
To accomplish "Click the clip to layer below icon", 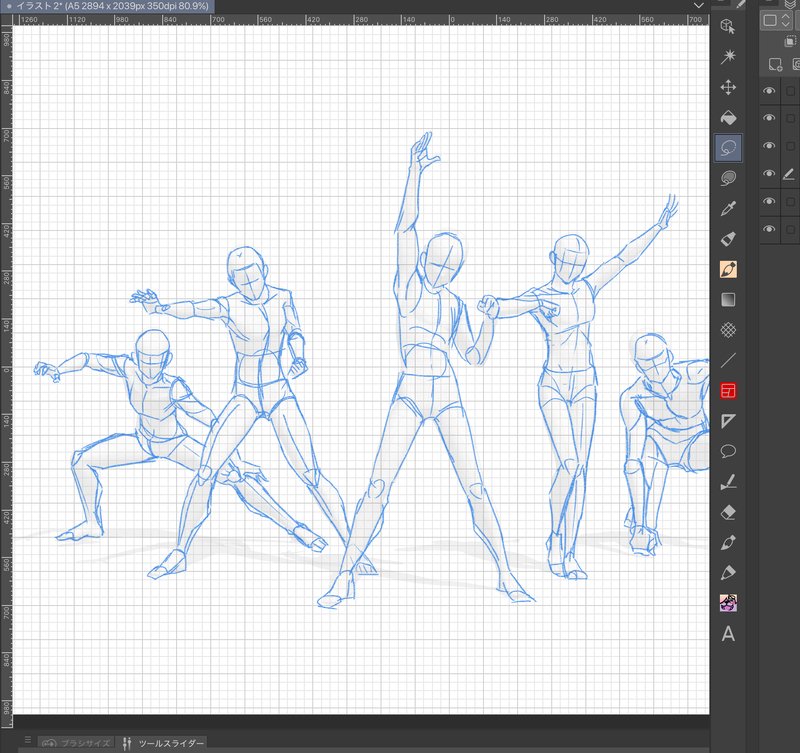I will [x=790, y=41].
